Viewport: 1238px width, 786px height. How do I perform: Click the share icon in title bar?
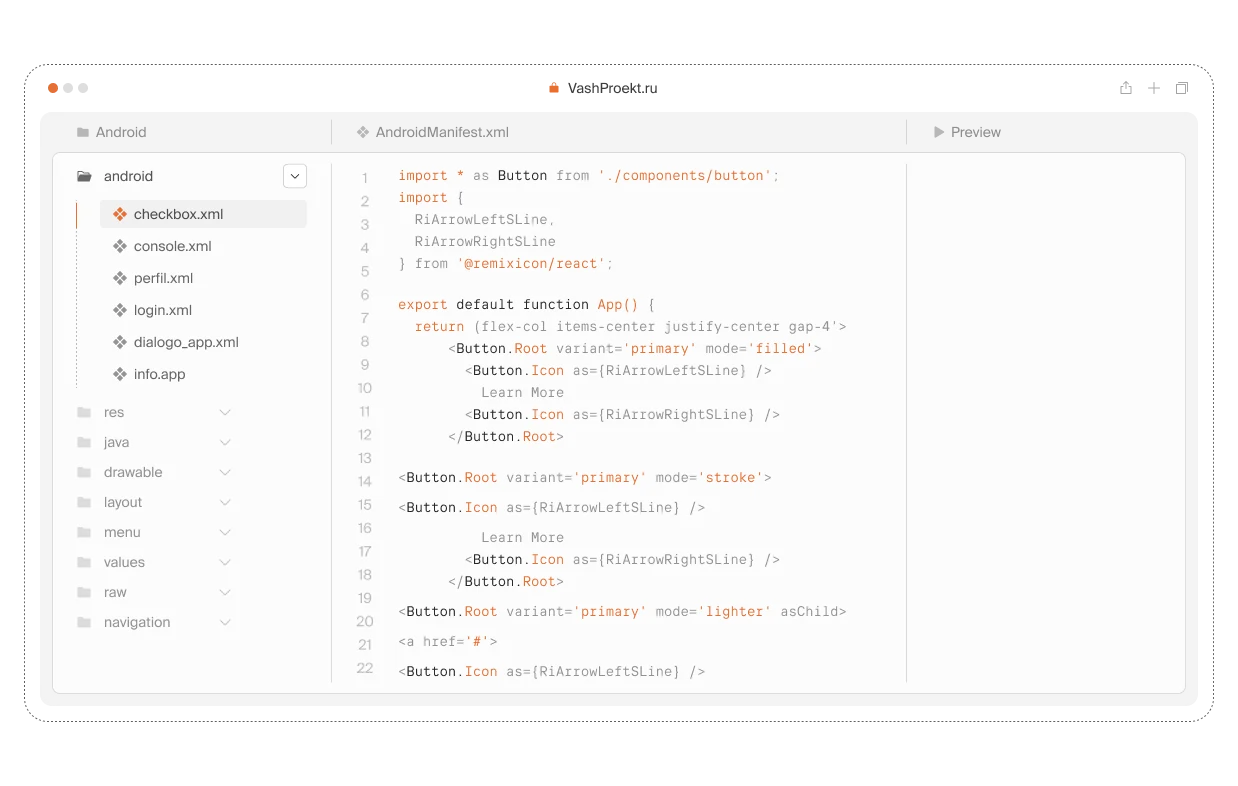click(x=1126, y=88)
